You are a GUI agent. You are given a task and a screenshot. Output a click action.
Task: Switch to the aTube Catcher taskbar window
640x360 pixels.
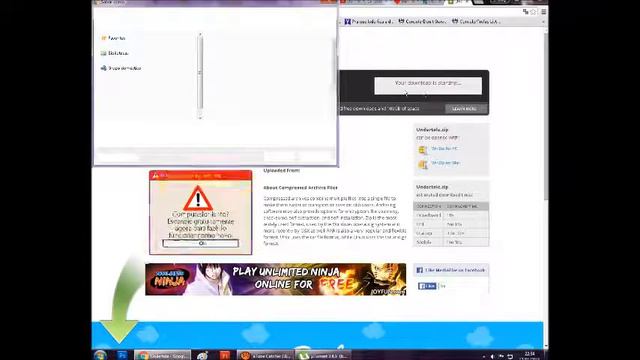click(x=265, y=356)
